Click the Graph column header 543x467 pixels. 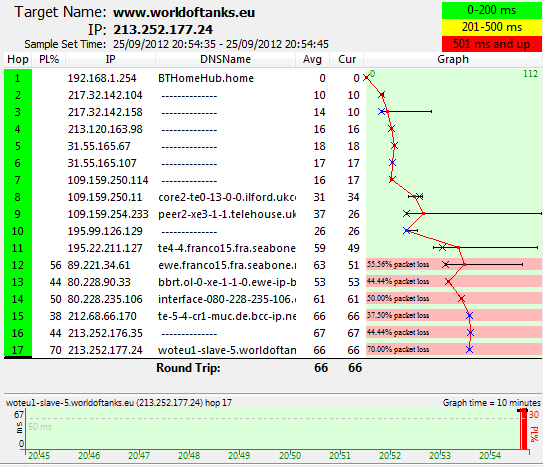[x=453, y=60]
